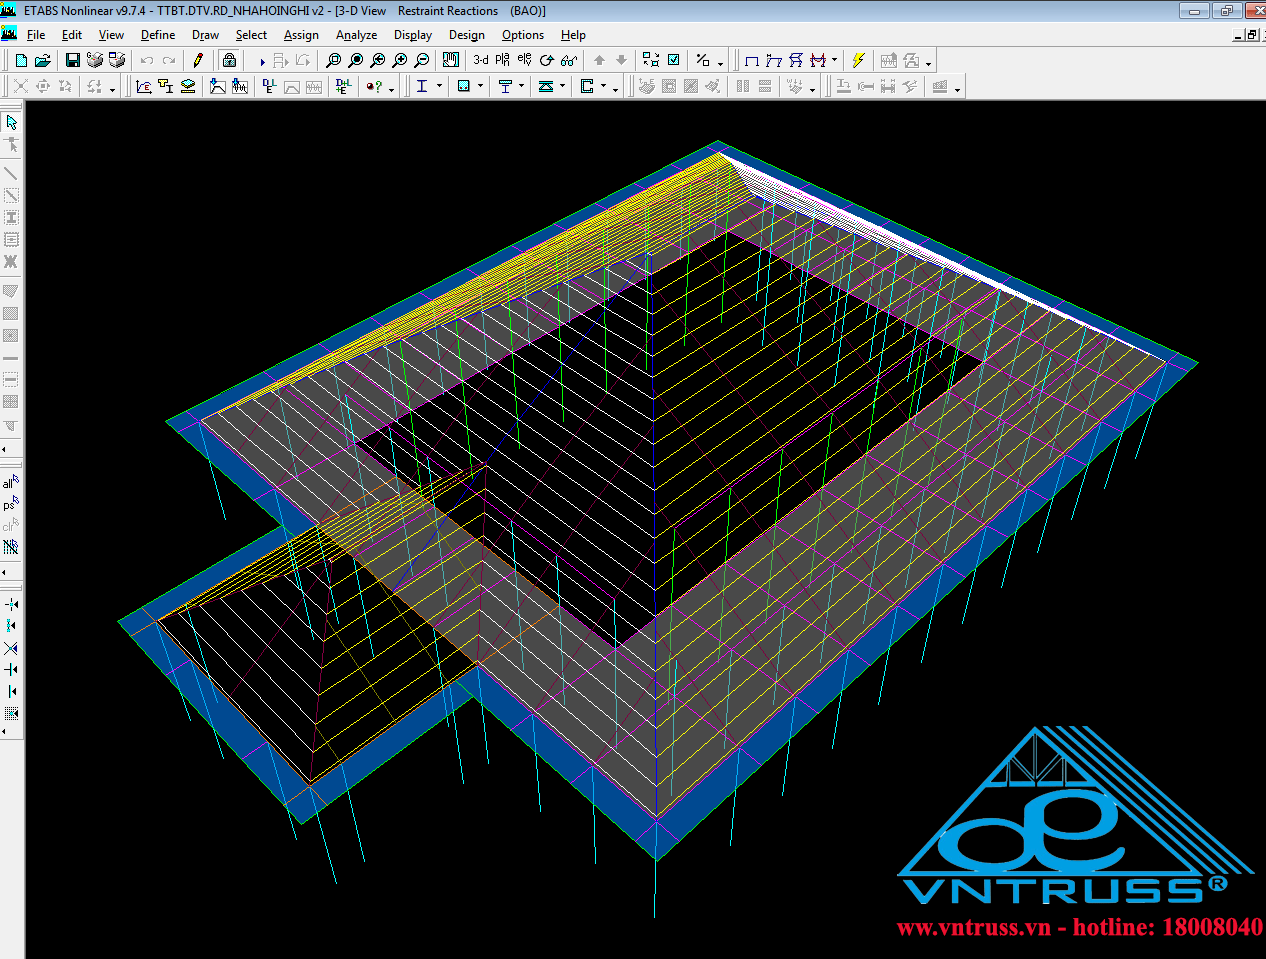1266x959 pixels.
Task: Click the Zoom In One Step icon
Action: (x=400, y=61)
